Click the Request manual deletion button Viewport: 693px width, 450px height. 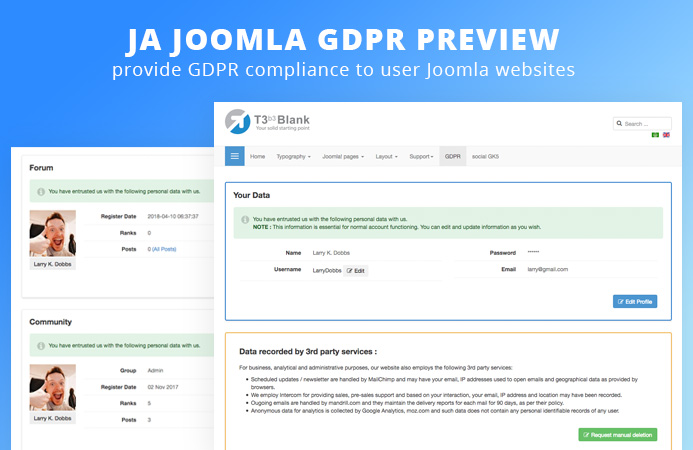[x=617, y=435]
